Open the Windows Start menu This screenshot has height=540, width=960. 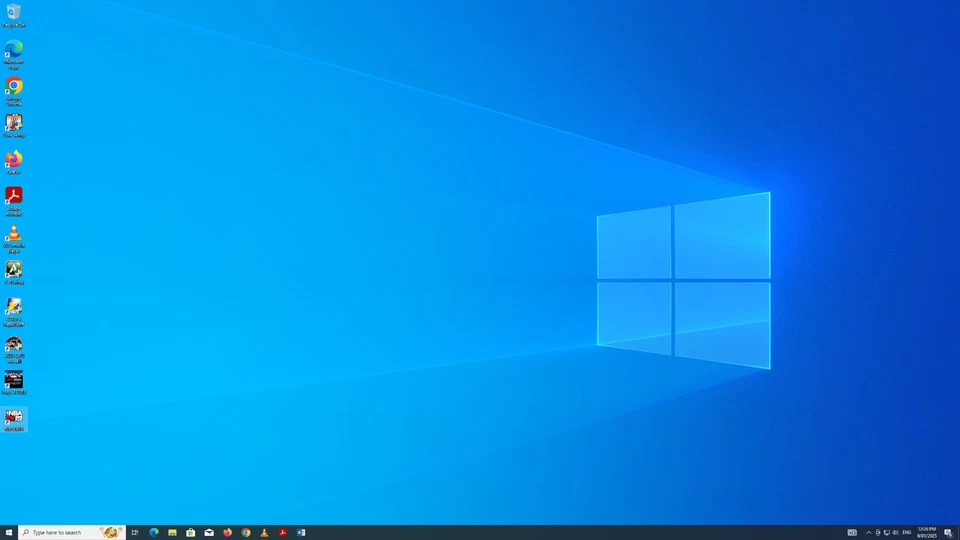click(9, 533)
